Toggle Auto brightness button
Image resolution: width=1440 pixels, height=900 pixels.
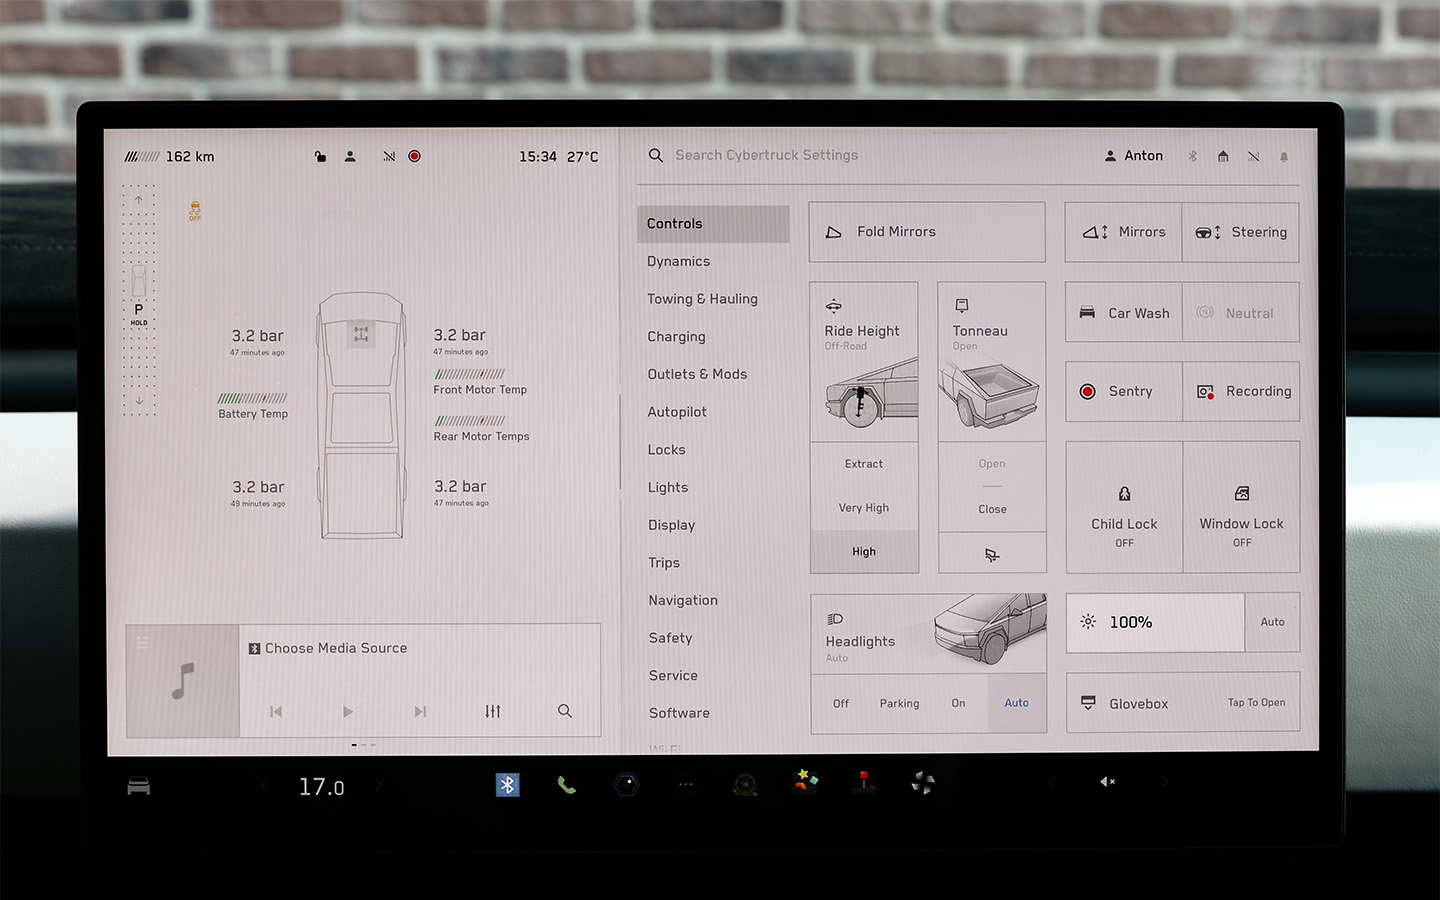click(1272, 622)
